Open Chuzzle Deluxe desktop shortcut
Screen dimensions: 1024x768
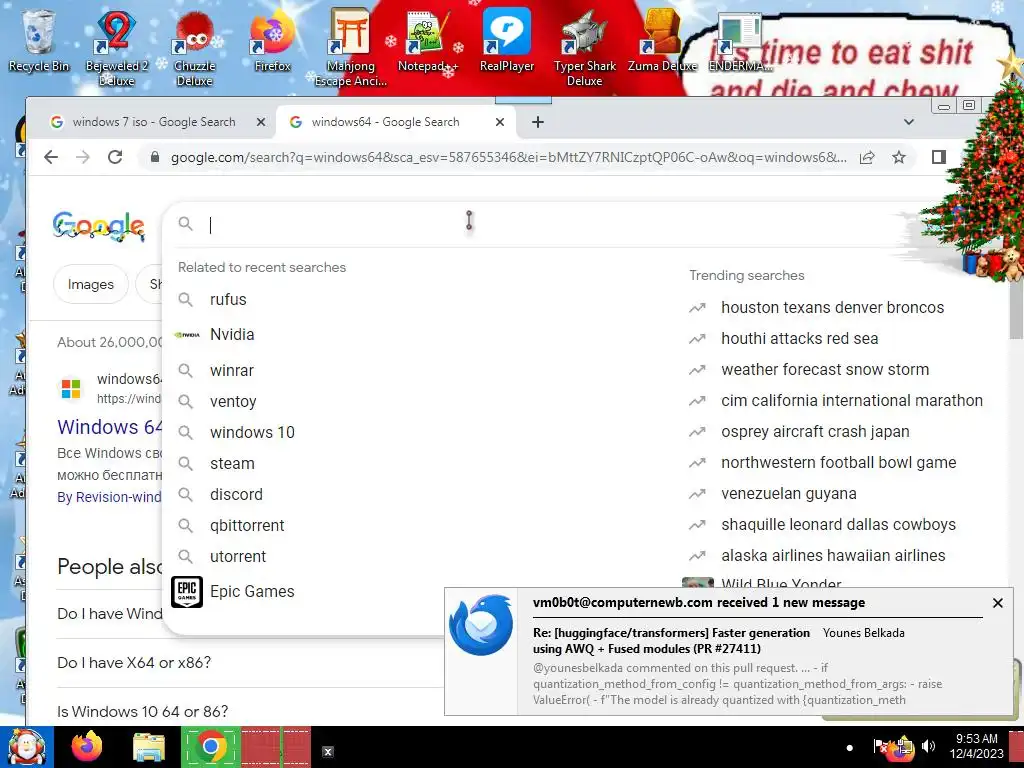coord(194,47)
